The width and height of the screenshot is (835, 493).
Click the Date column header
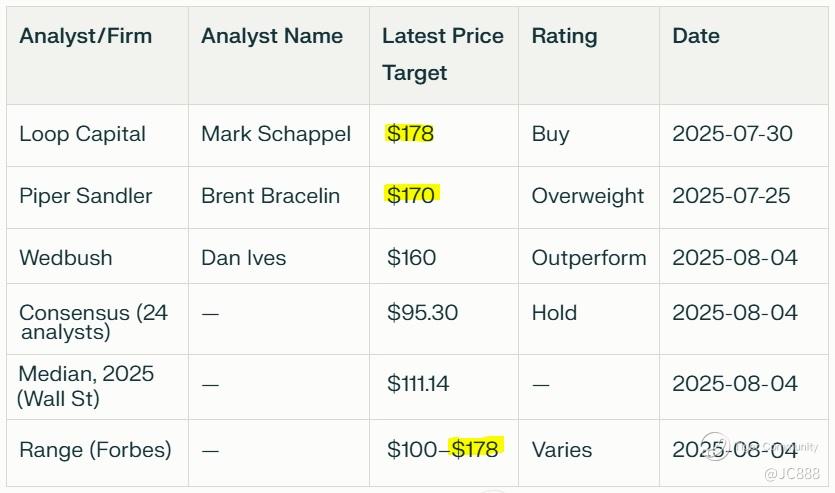695,36
